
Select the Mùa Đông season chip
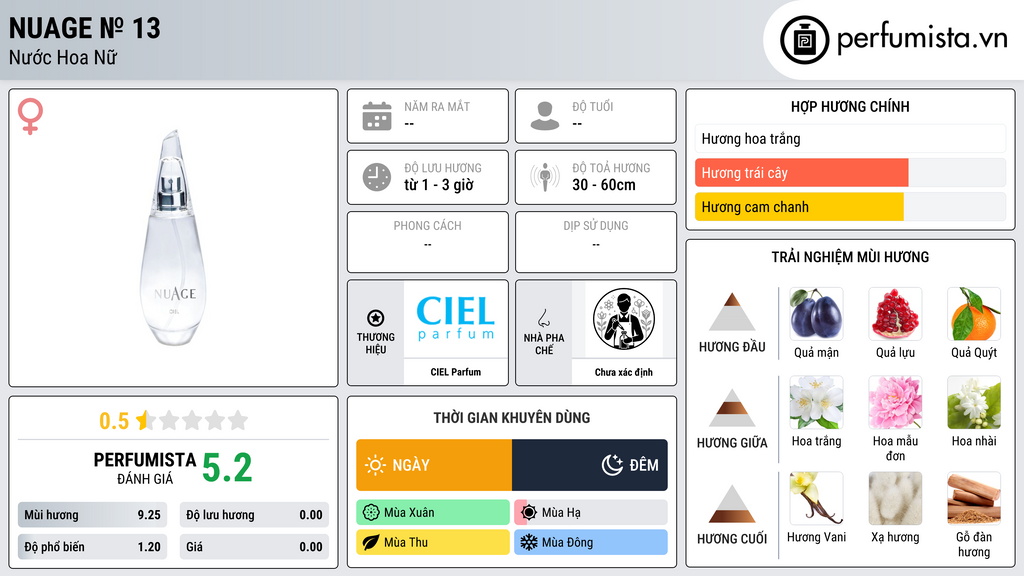tap(591, 542)
